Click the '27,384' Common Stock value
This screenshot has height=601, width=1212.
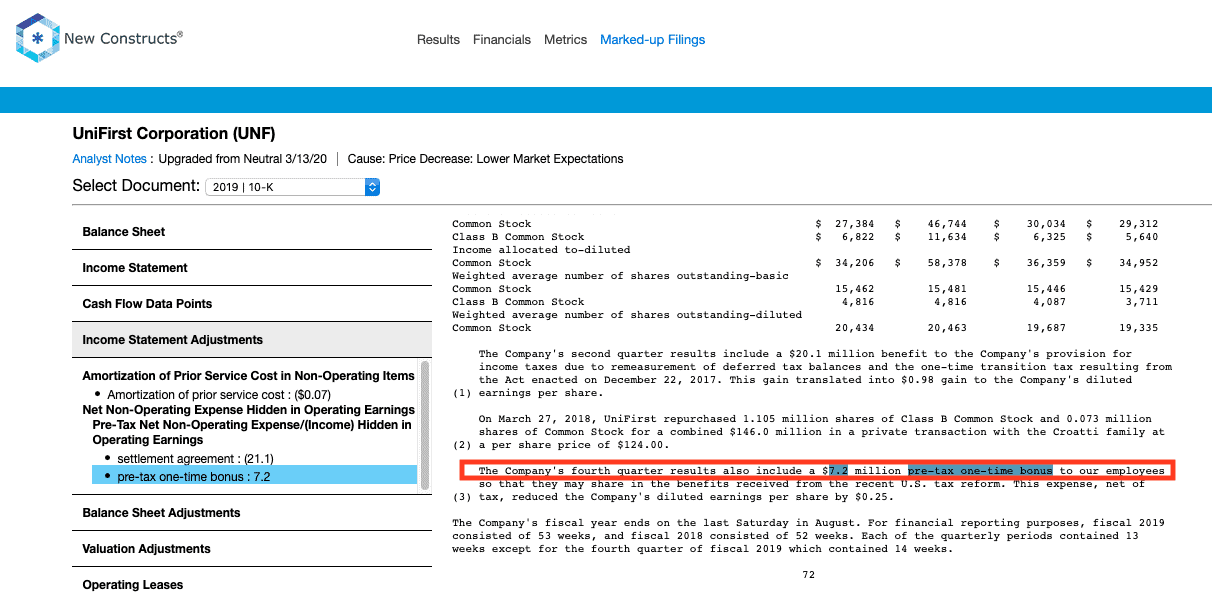click(856, 224)
